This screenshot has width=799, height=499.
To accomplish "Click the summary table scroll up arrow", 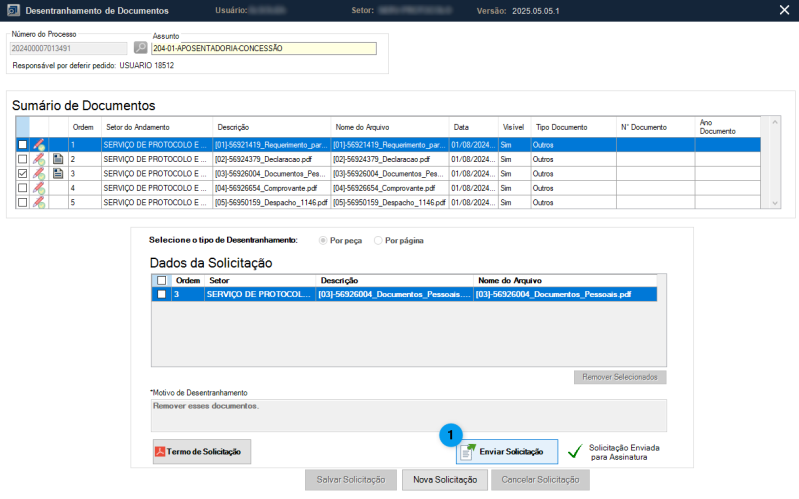I will click(775, 122).
